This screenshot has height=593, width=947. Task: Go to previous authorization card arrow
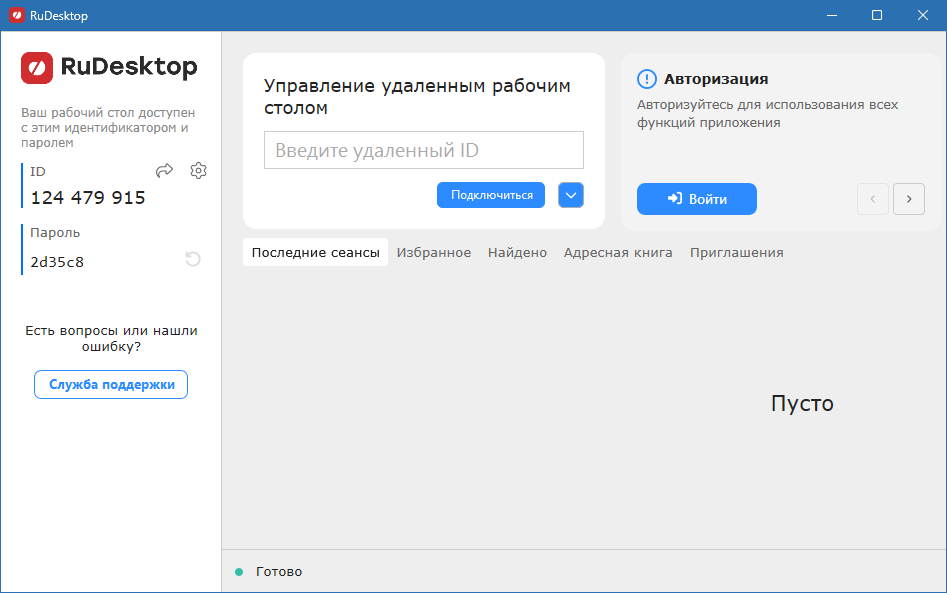(x=873, y=199)
